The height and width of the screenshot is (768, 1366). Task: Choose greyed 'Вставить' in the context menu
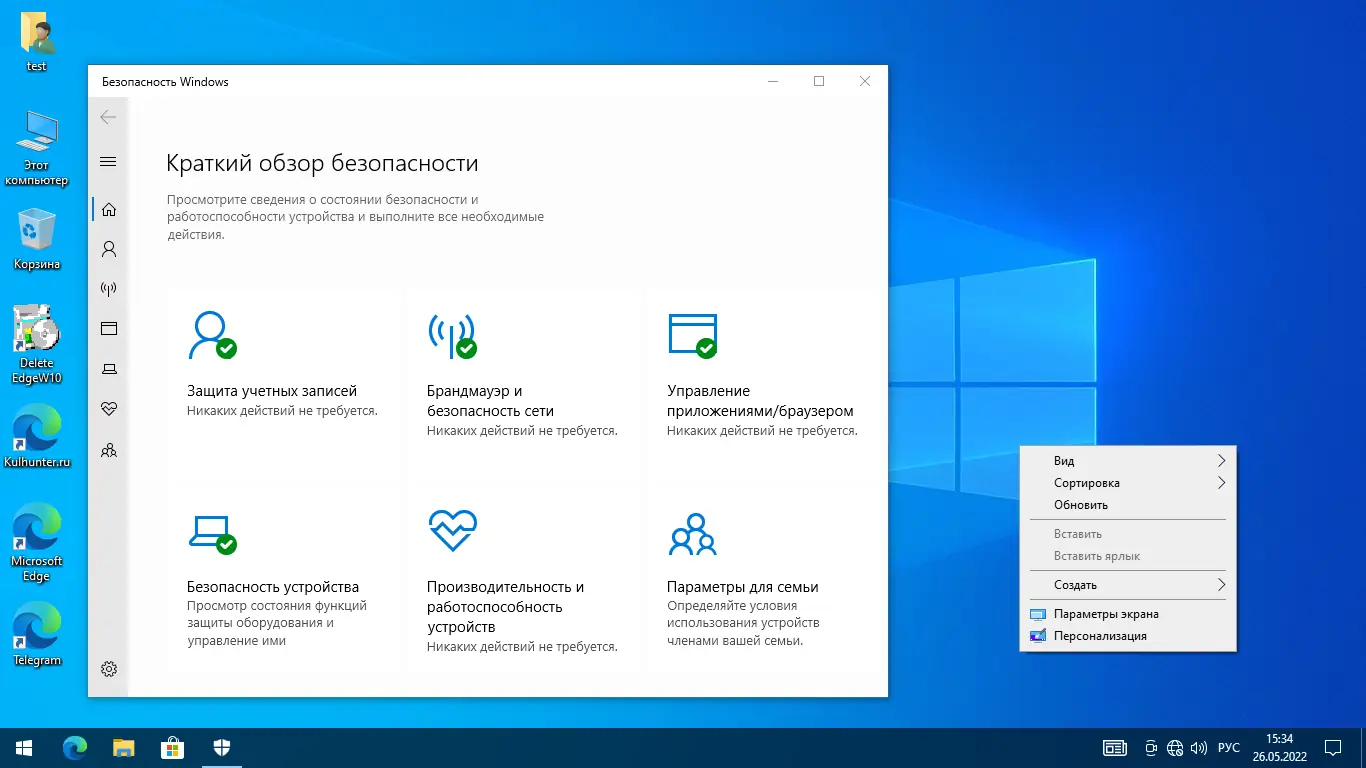1128,534
